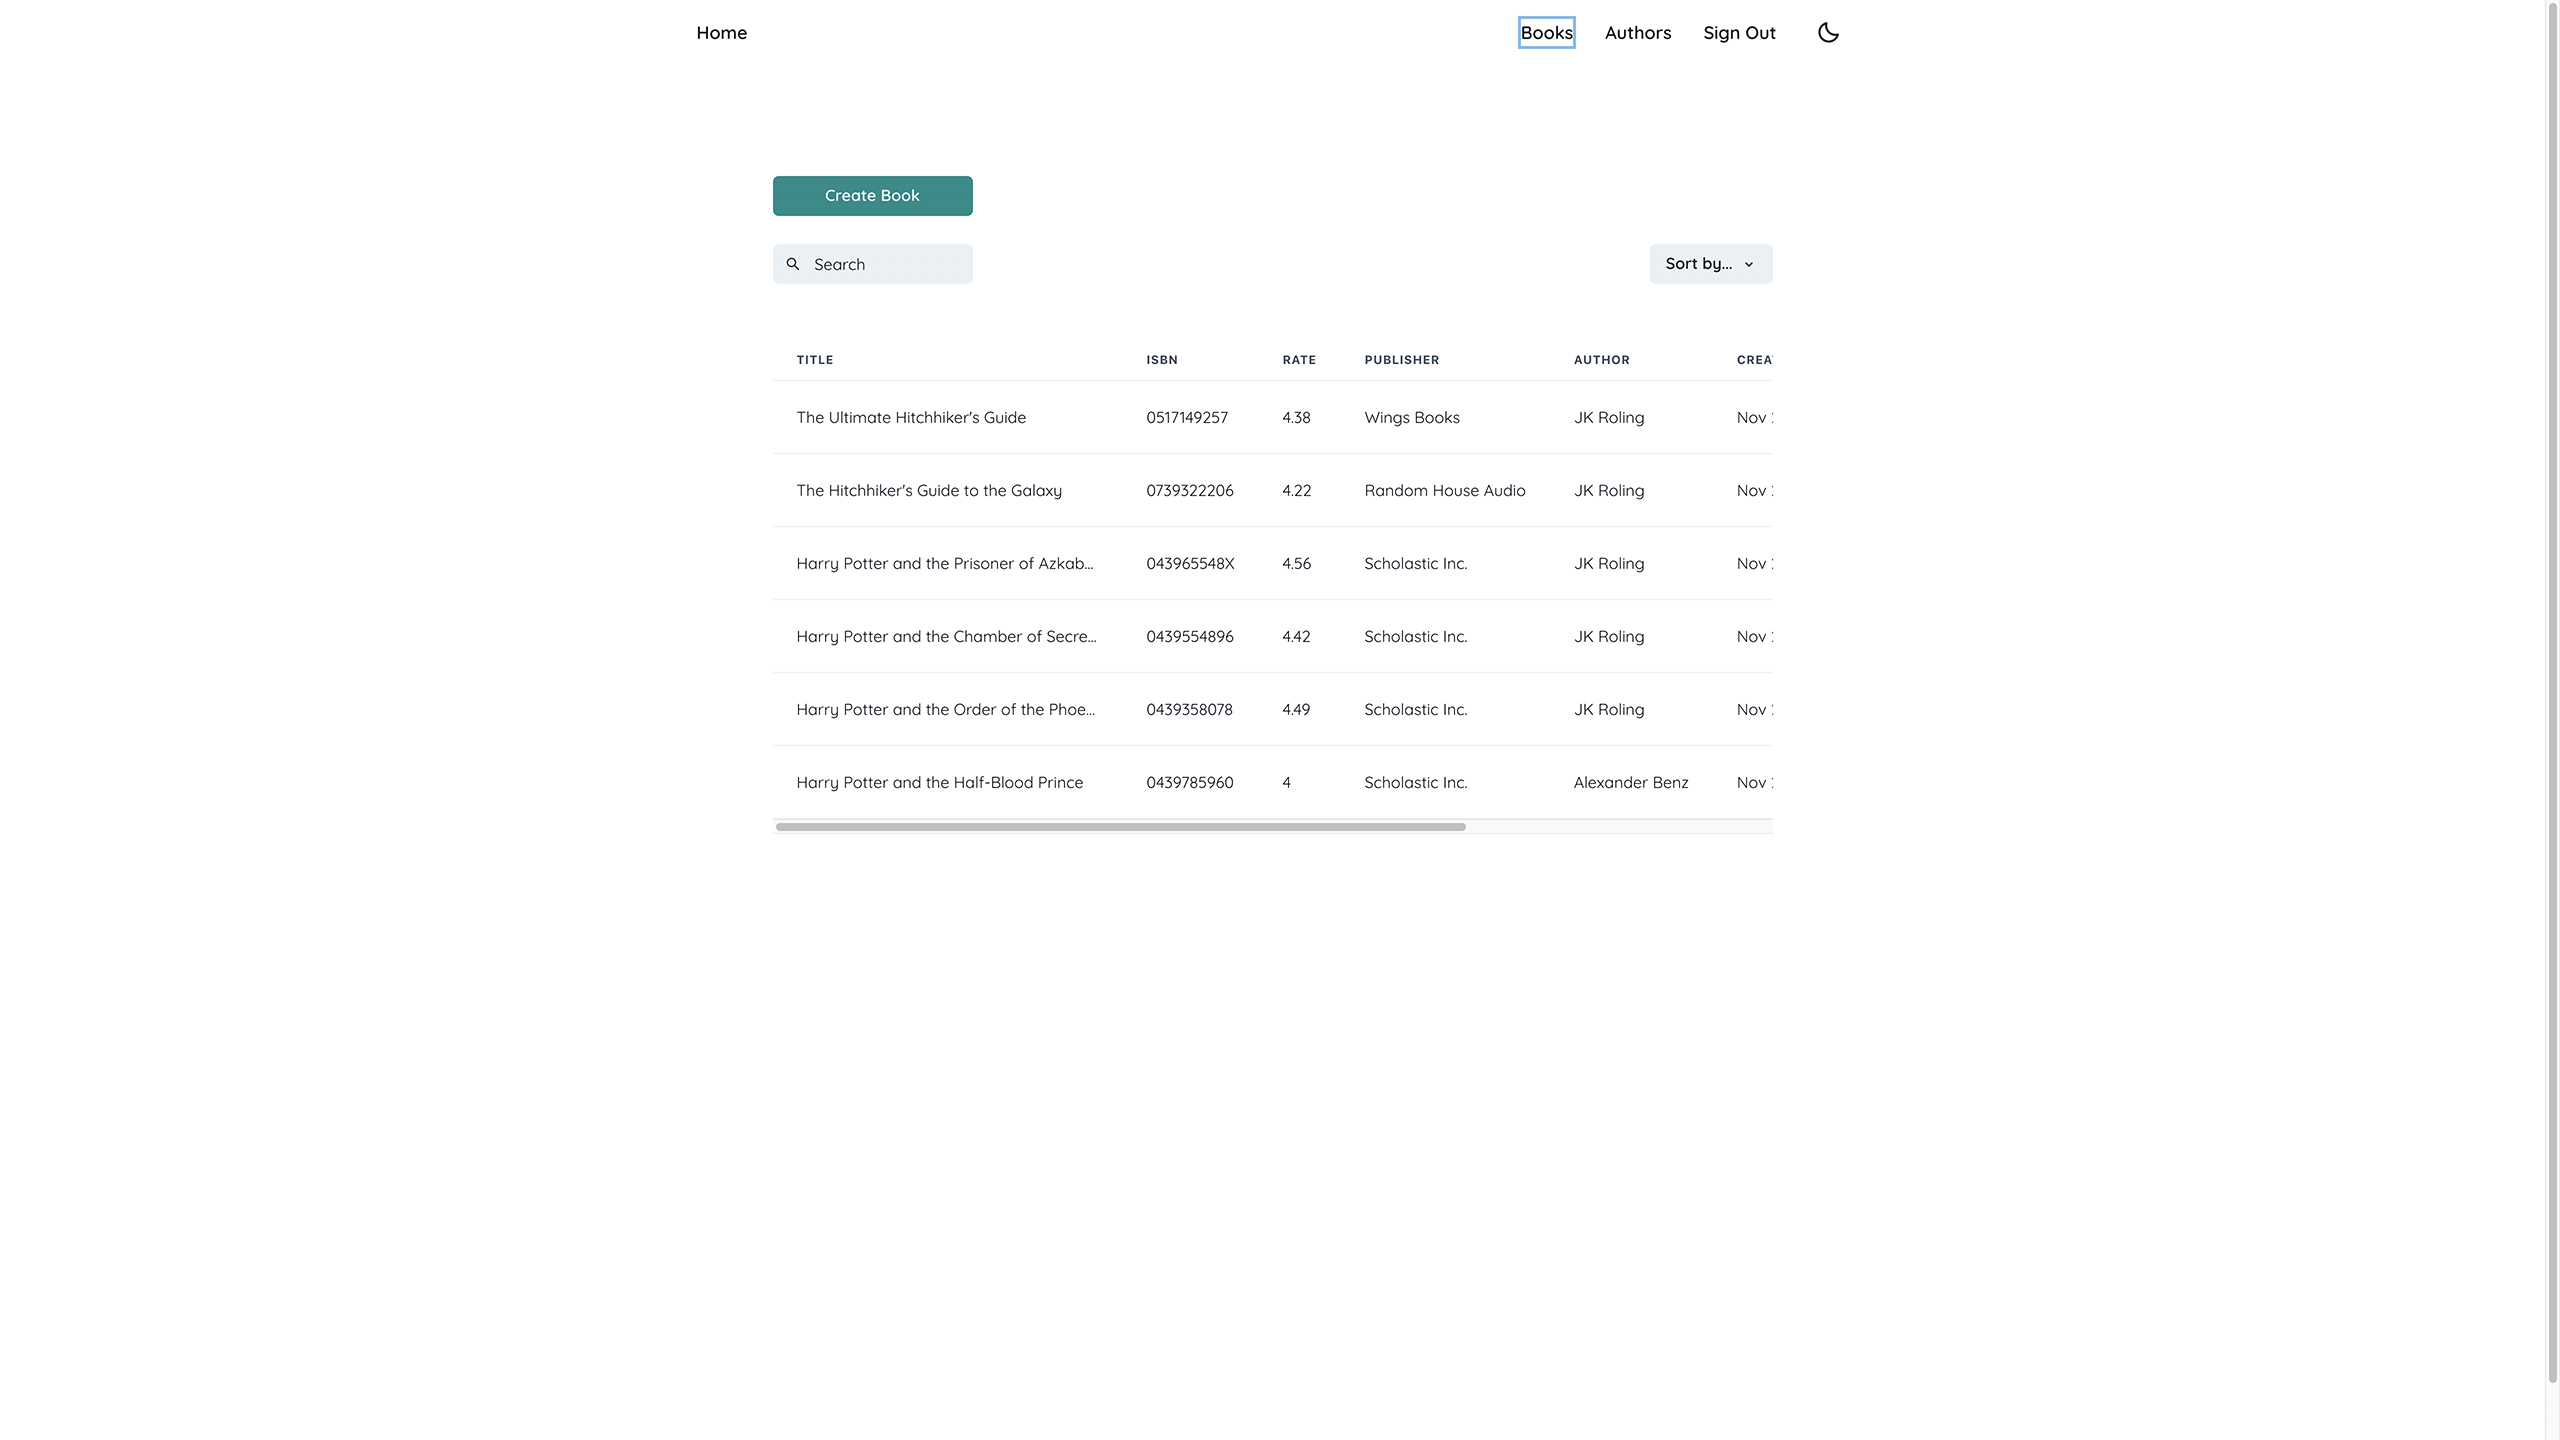Click the table horizontal scrollbar

(x=1120, y=827)
